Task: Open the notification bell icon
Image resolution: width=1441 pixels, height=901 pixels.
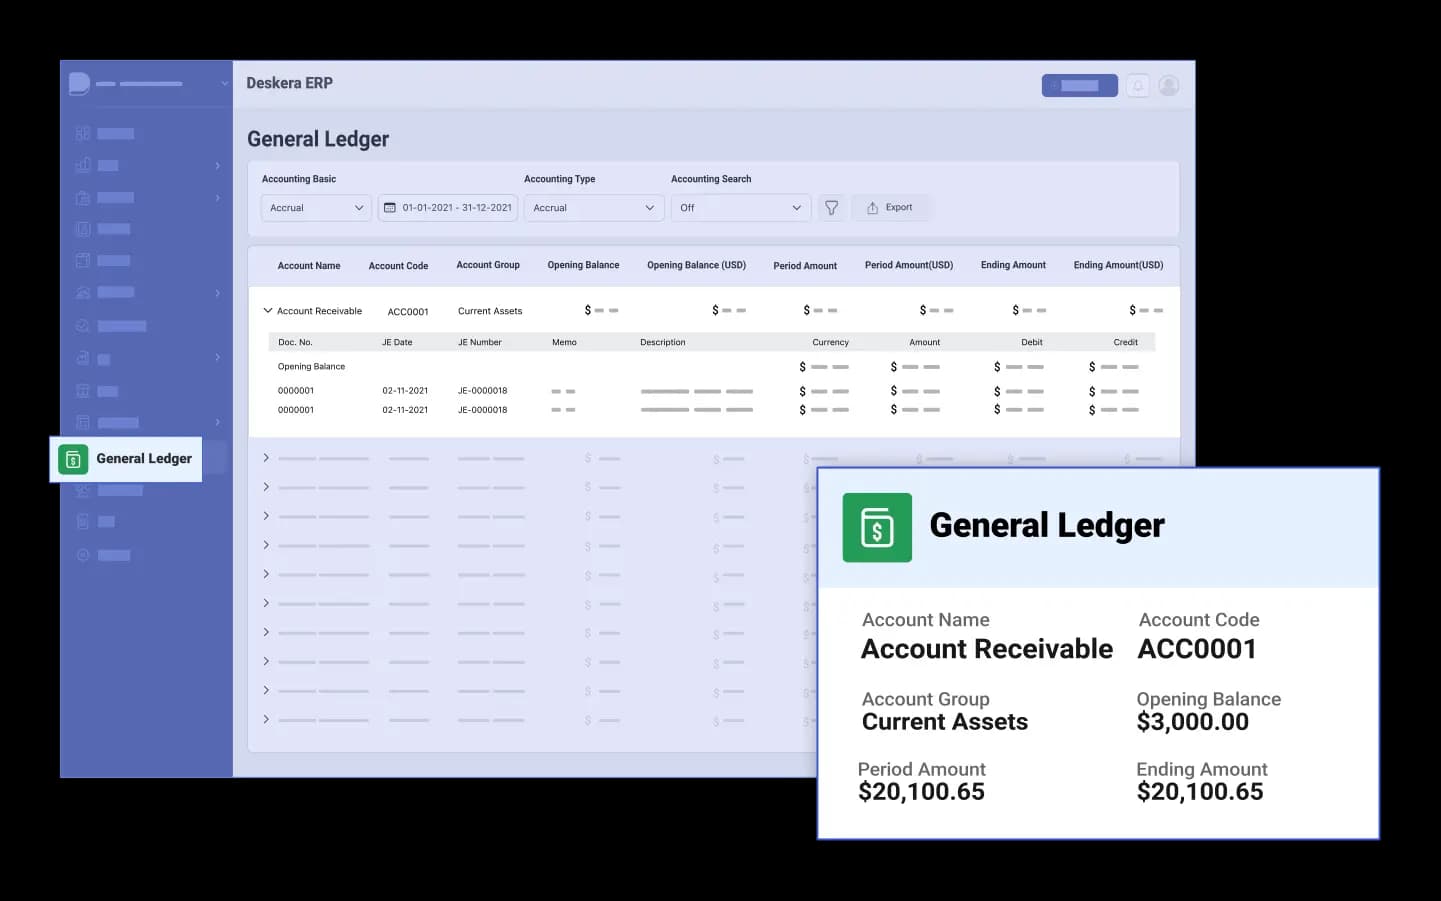Action: click(x=1138, y=86)
